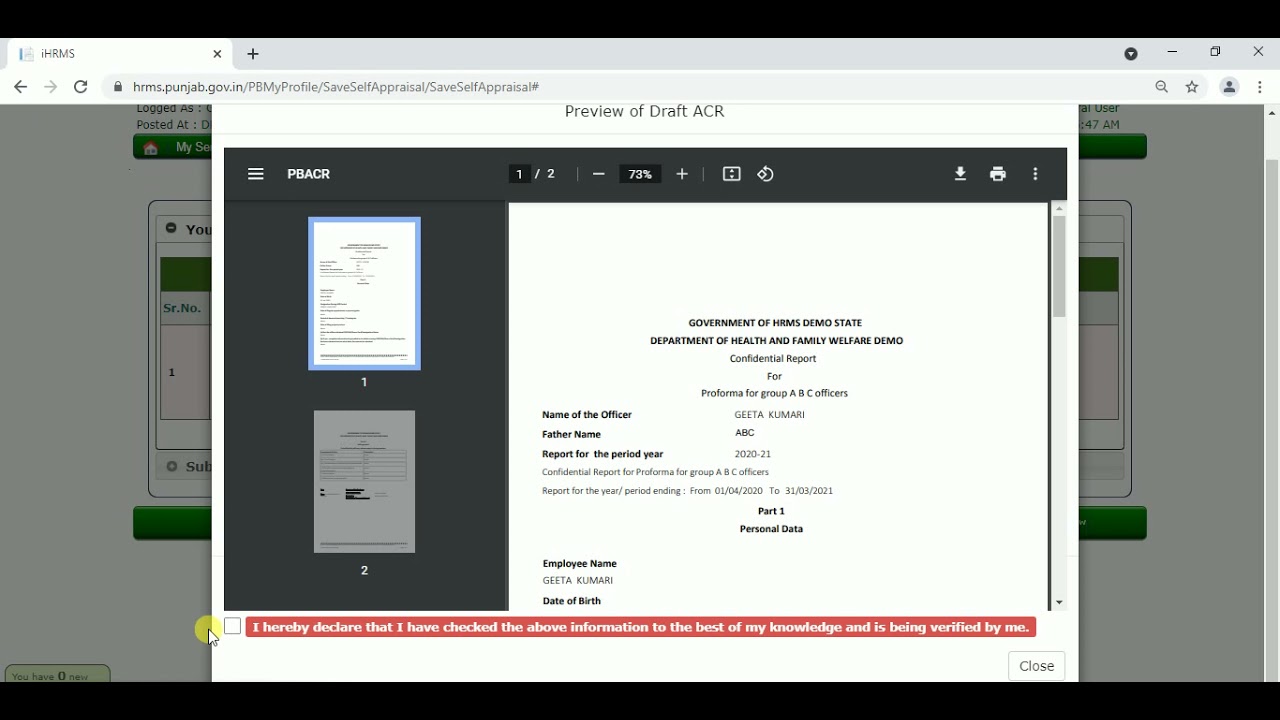Toggle the PDF sidebar menu icon

pos(256,174)
